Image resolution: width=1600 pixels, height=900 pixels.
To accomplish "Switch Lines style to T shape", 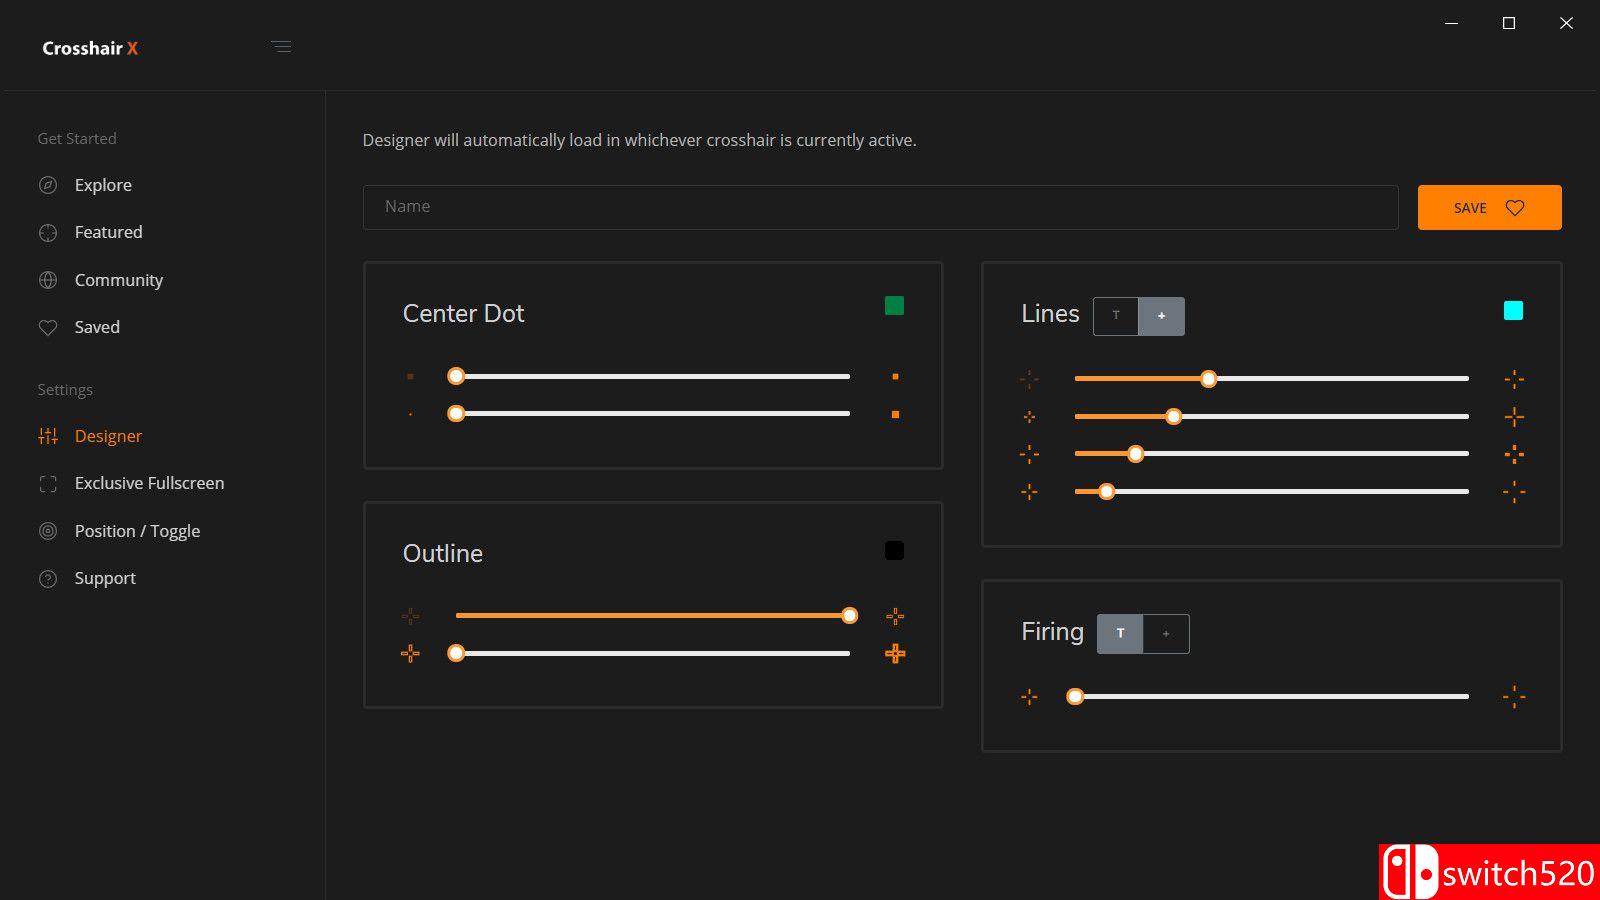I will coord(1116,316).
